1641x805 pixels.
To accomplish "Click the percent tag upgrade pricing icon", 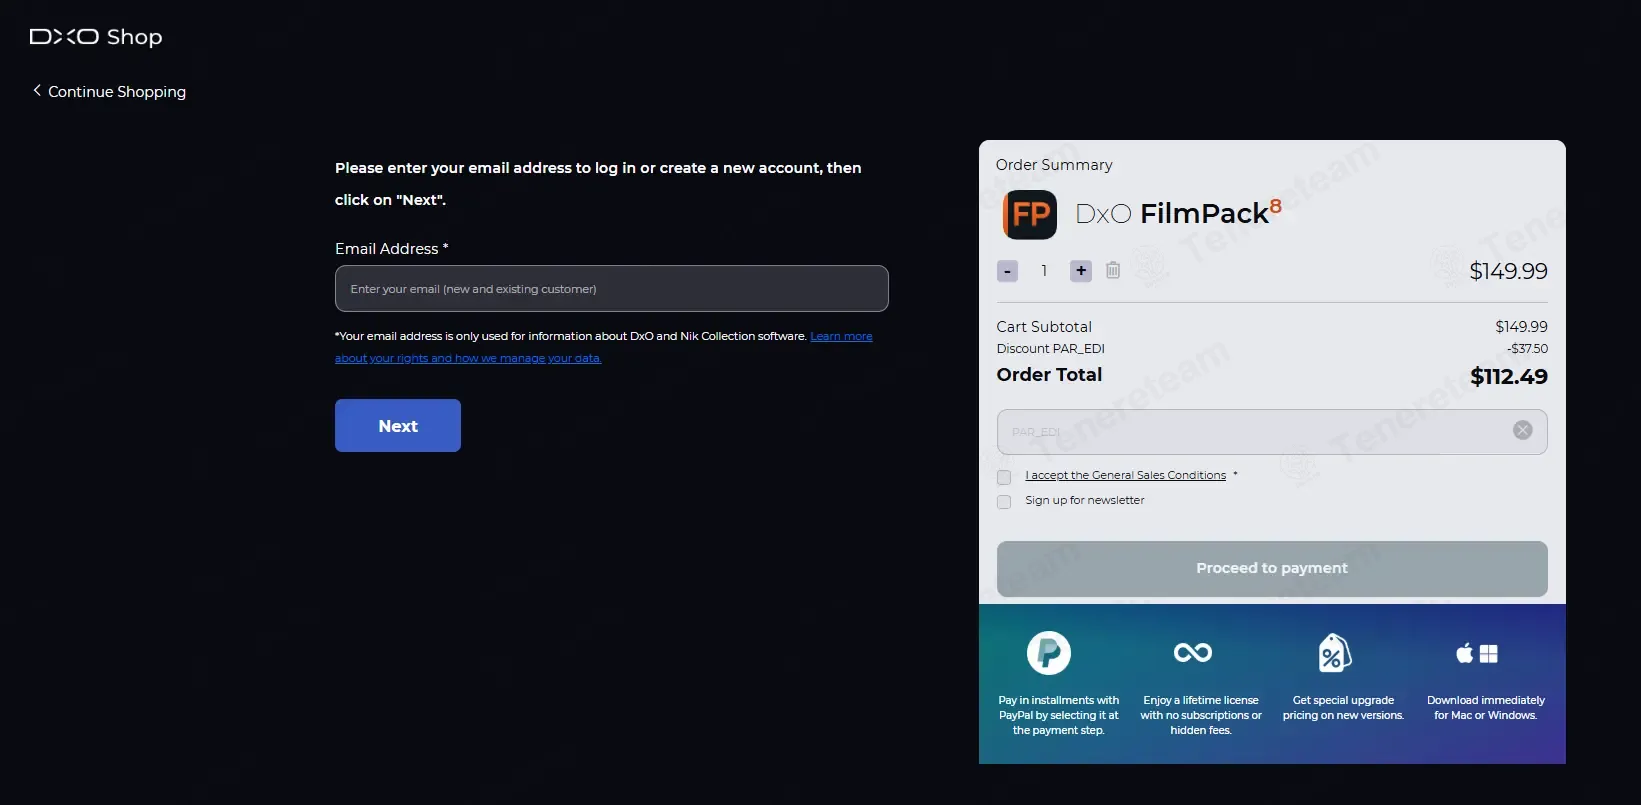I will pos(1335,653).
